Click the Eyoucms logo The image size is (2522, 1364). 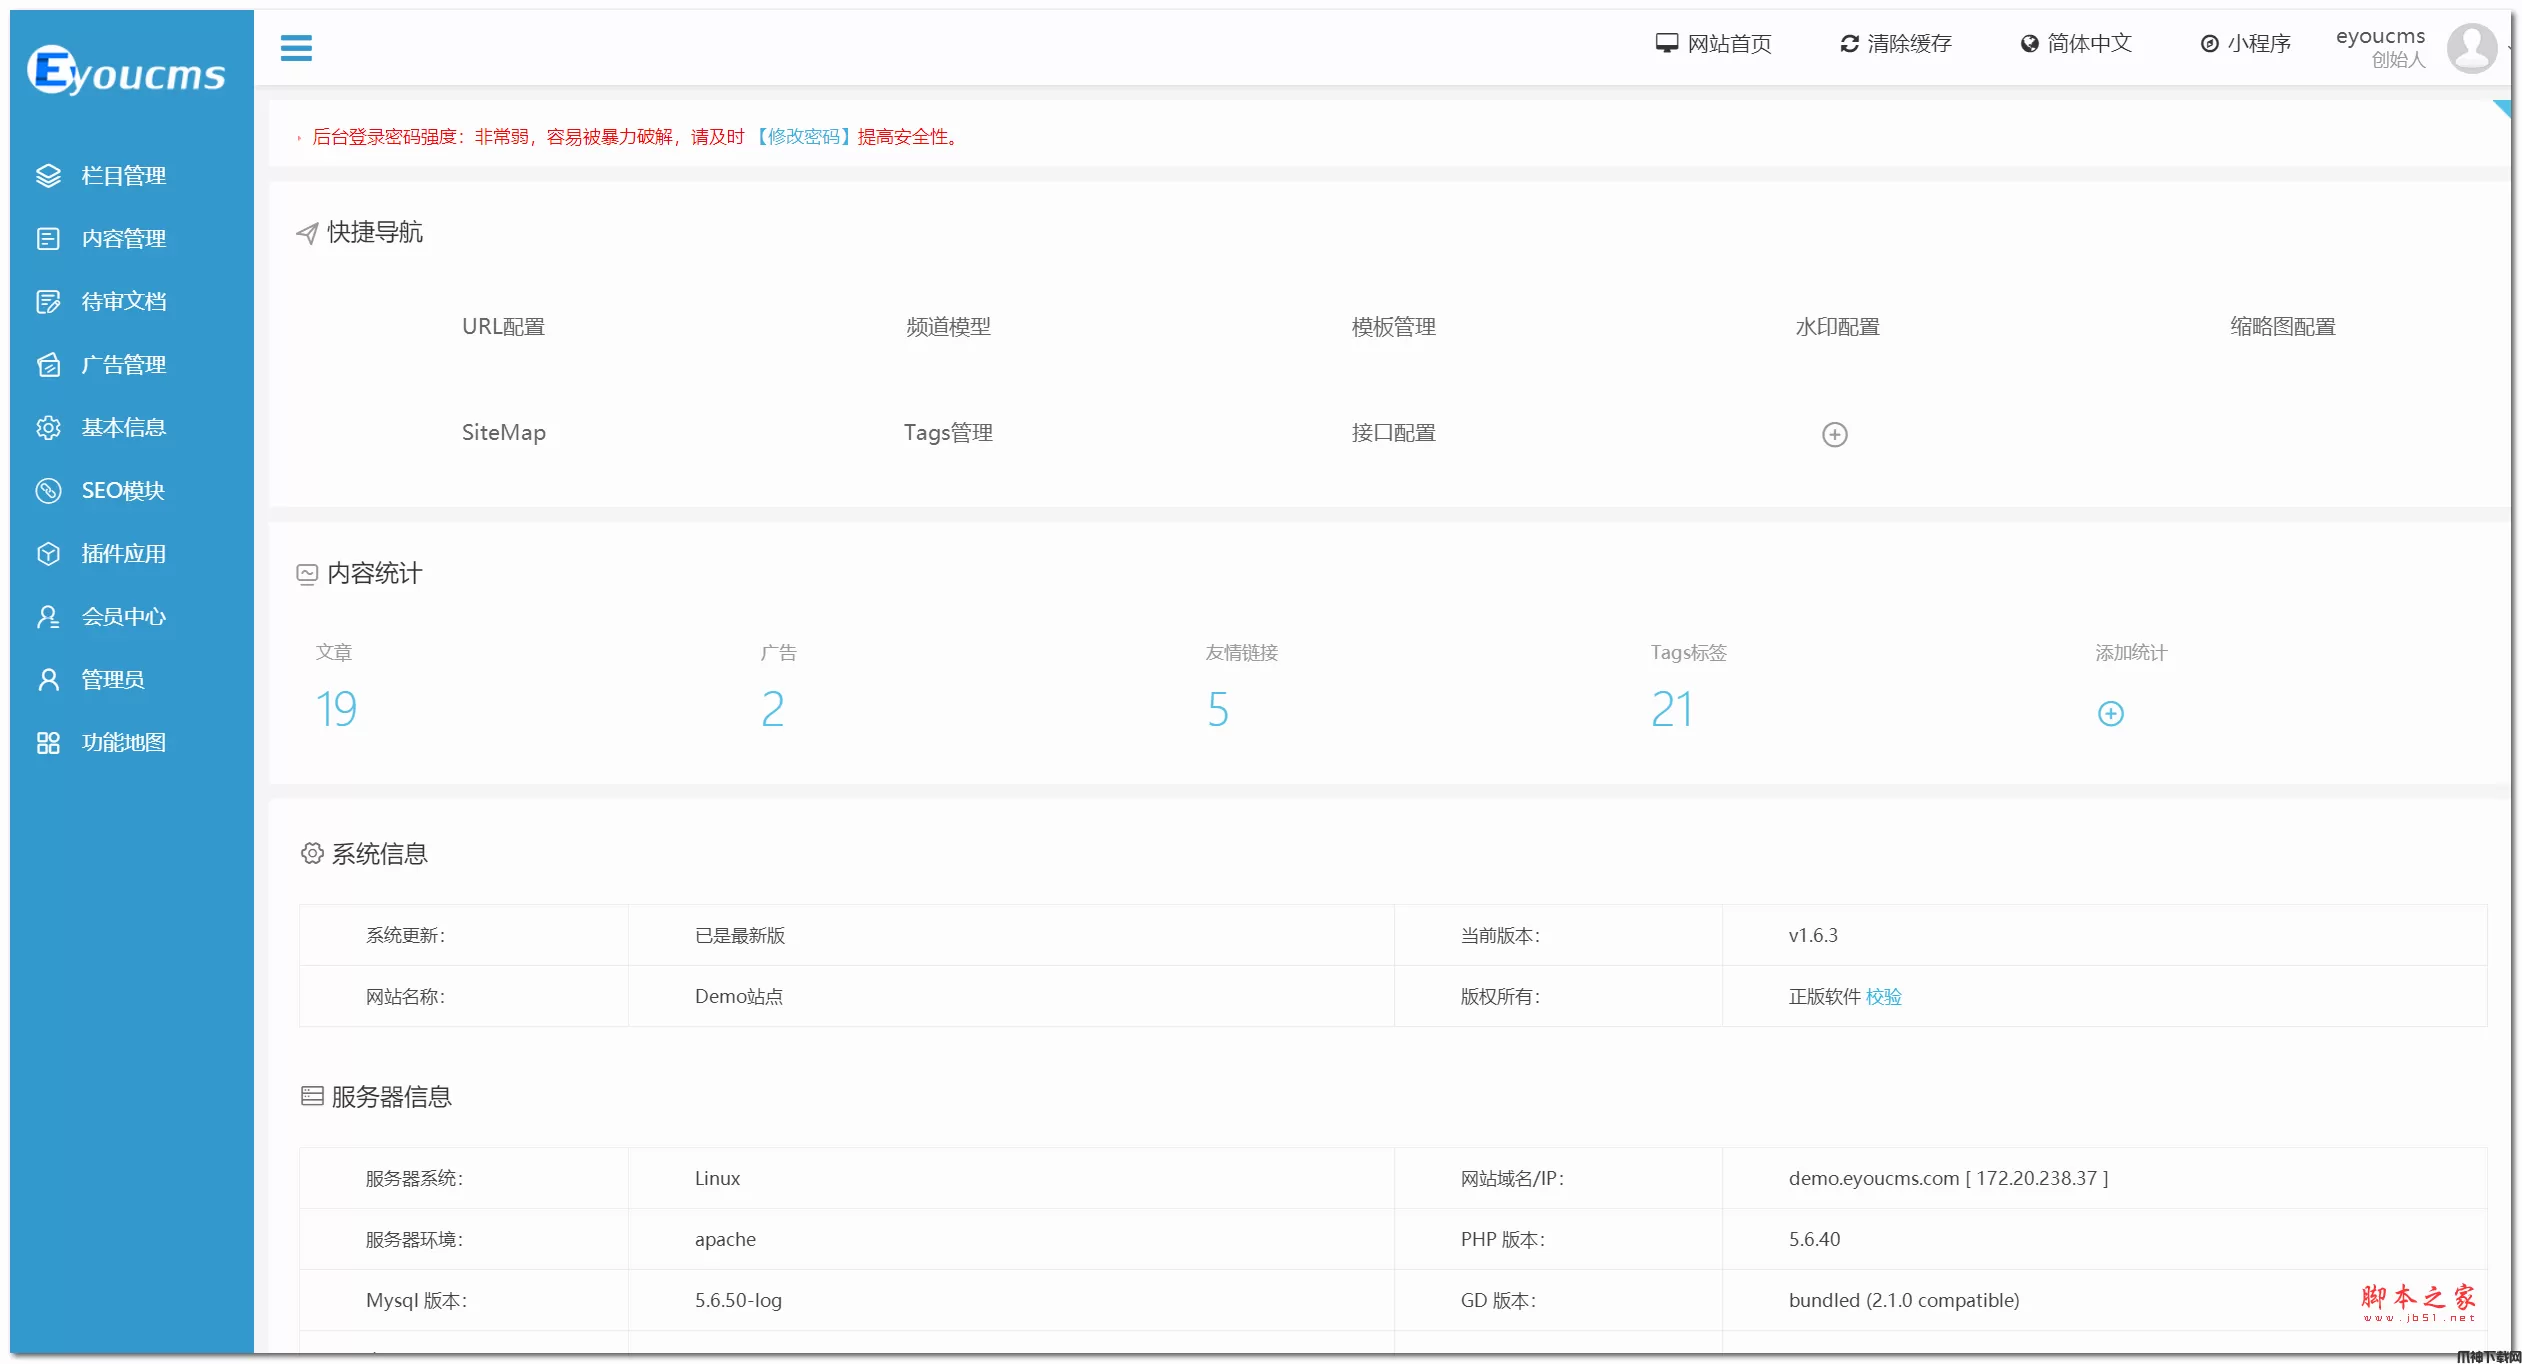click(126, 71)
